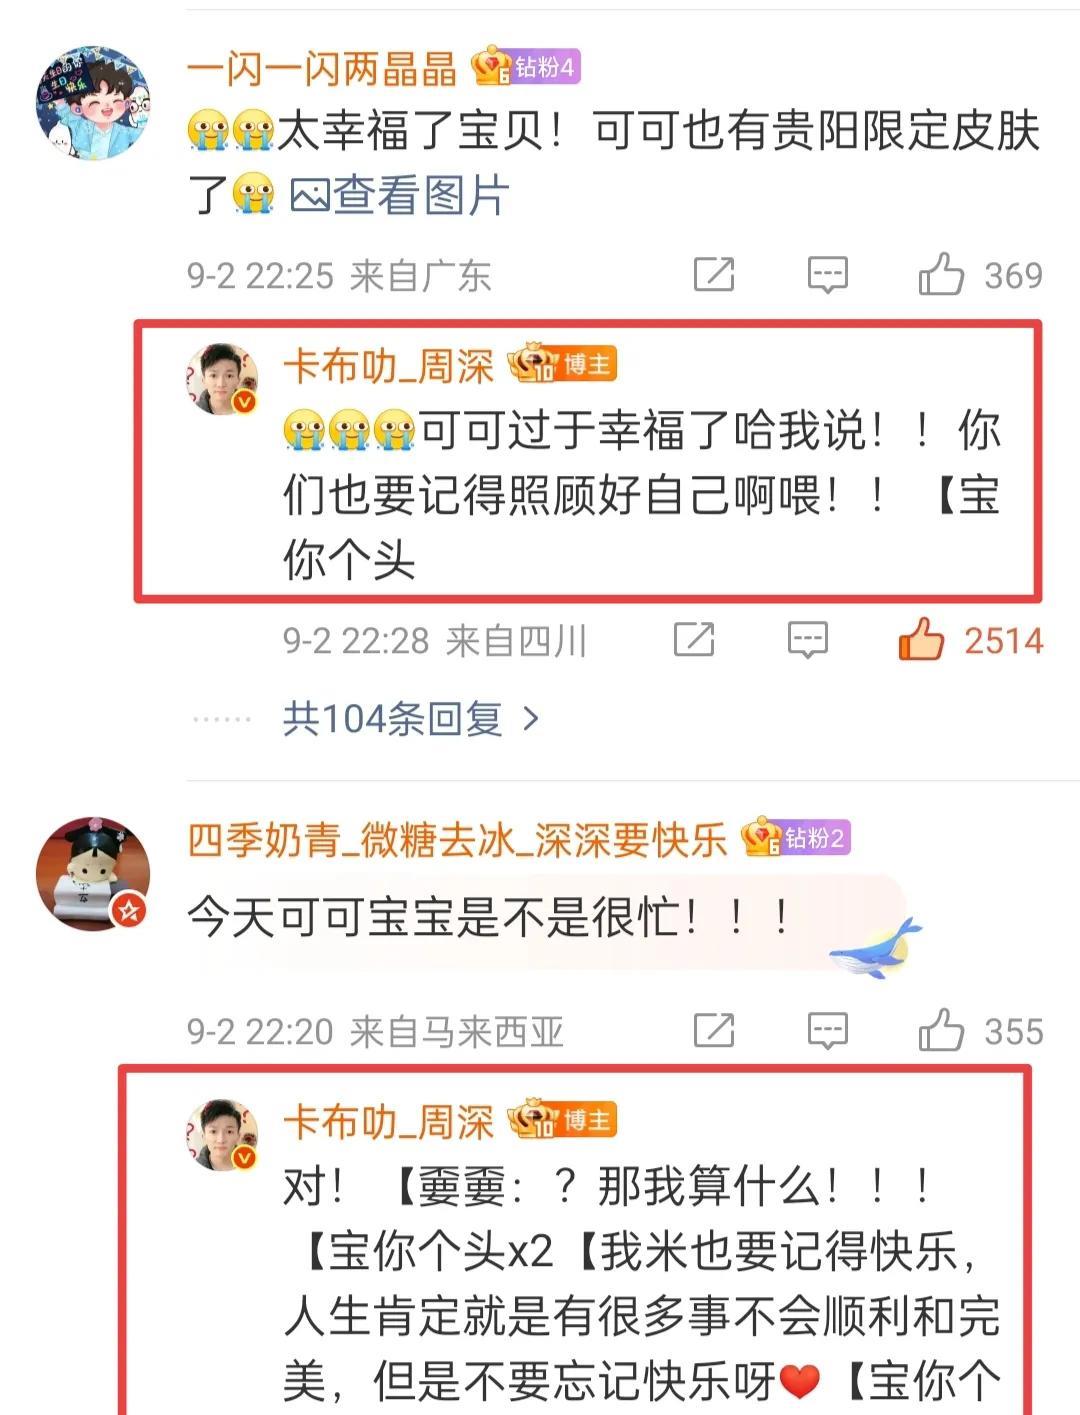The width and height of the screenshot is (1080, 1415).
Task: Open the 四季奶青 commenter's avatar
Action: pos(93,873)
